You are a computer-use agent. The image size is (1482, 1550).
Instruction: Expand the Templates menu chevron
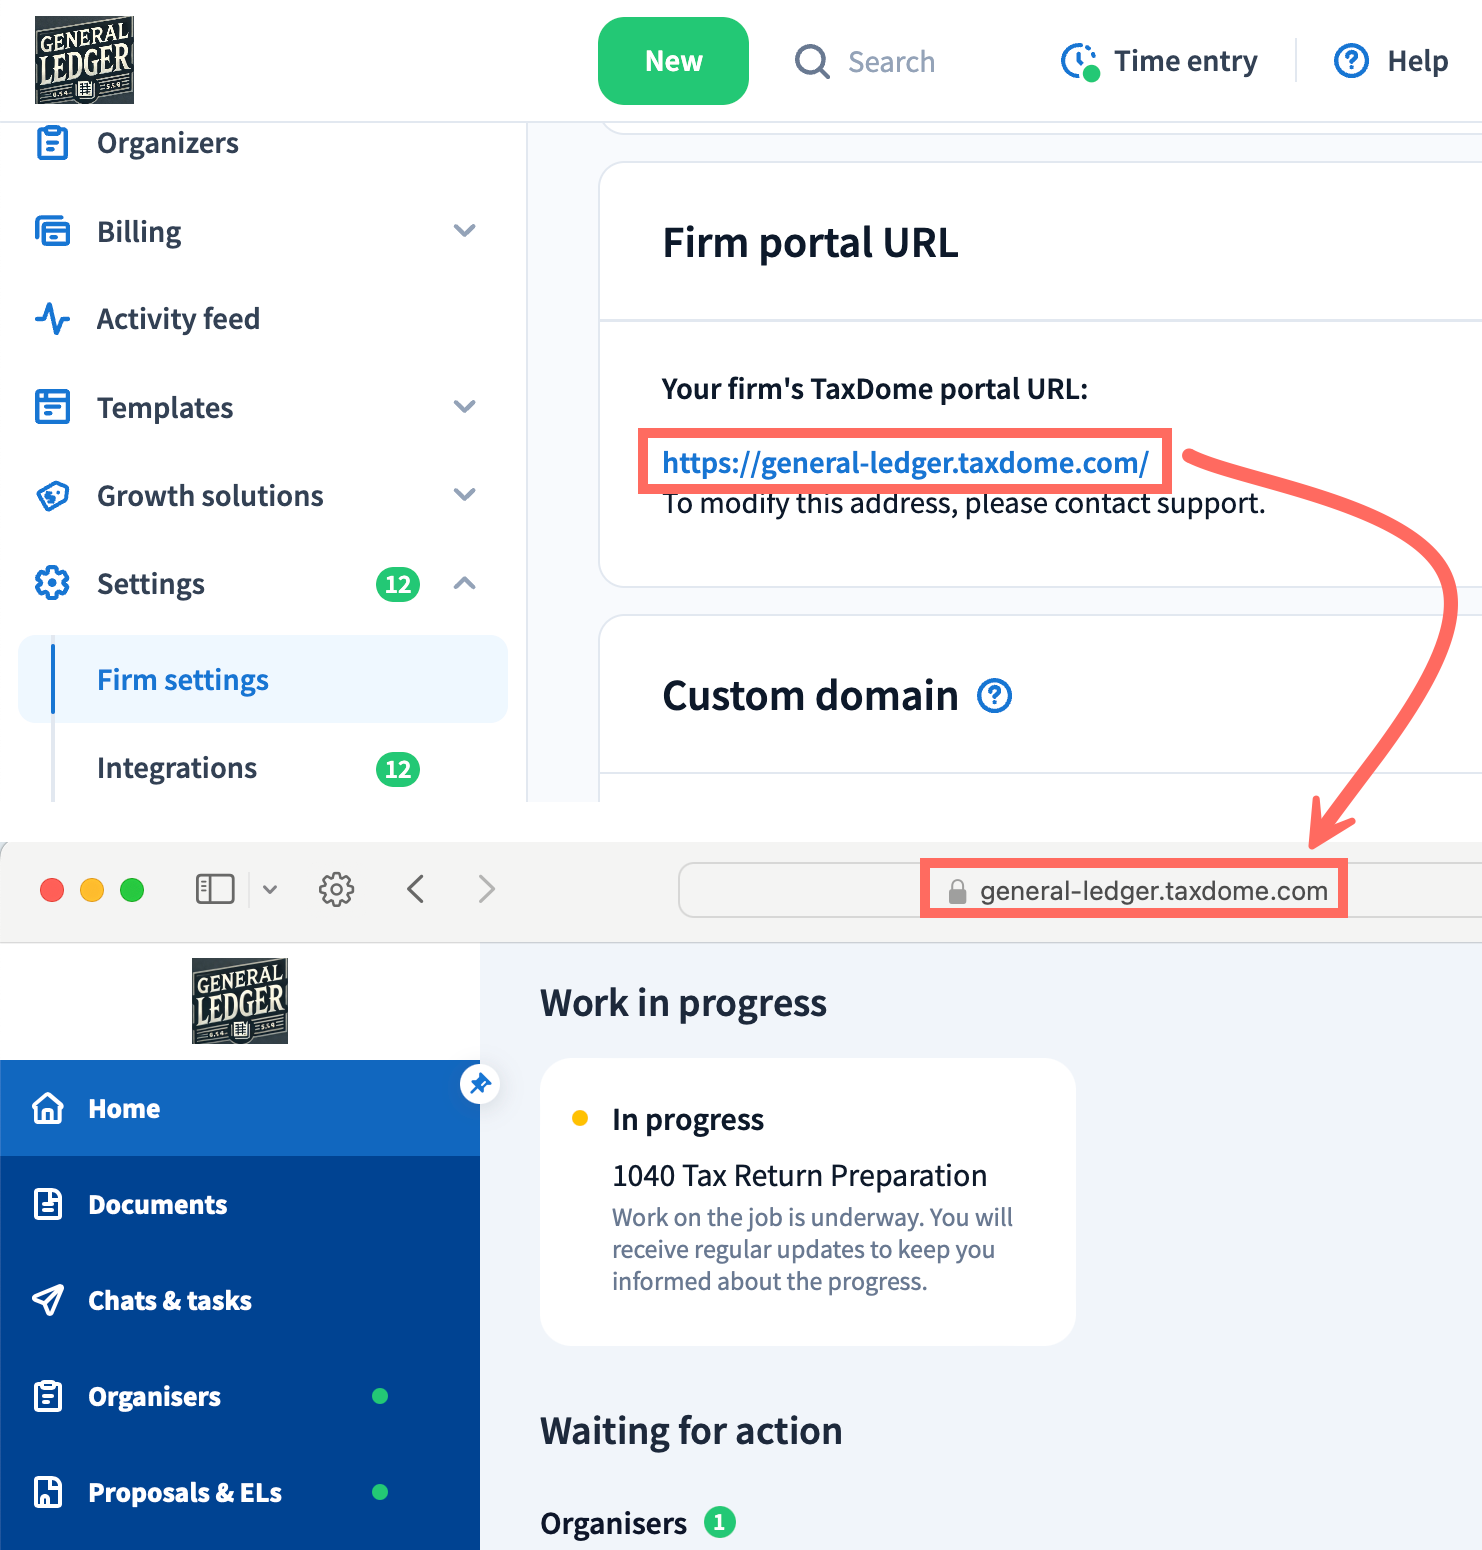[464, 407]
